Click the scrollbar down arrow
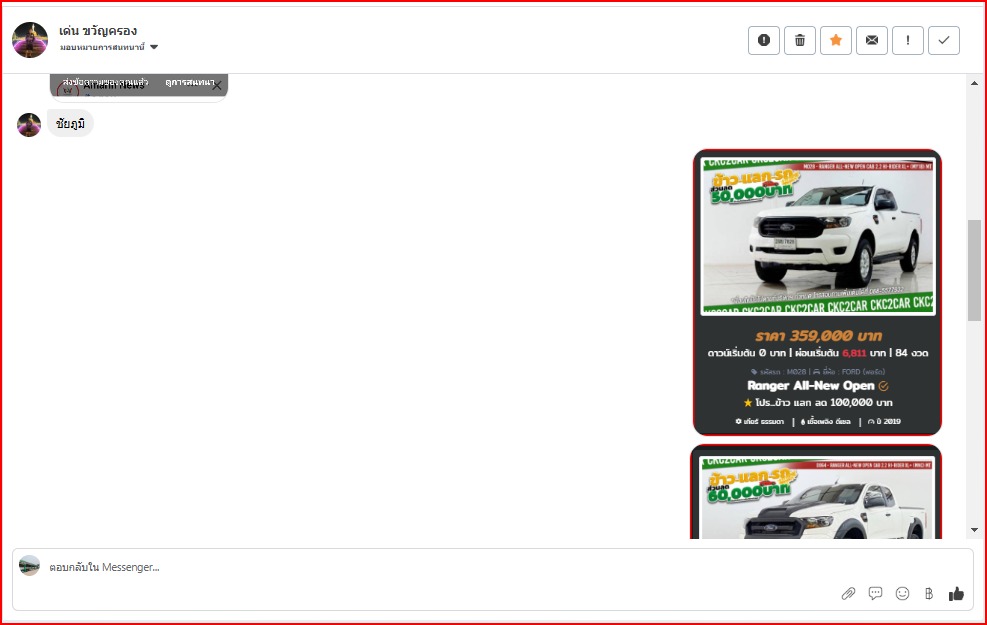 click(974, 530)
